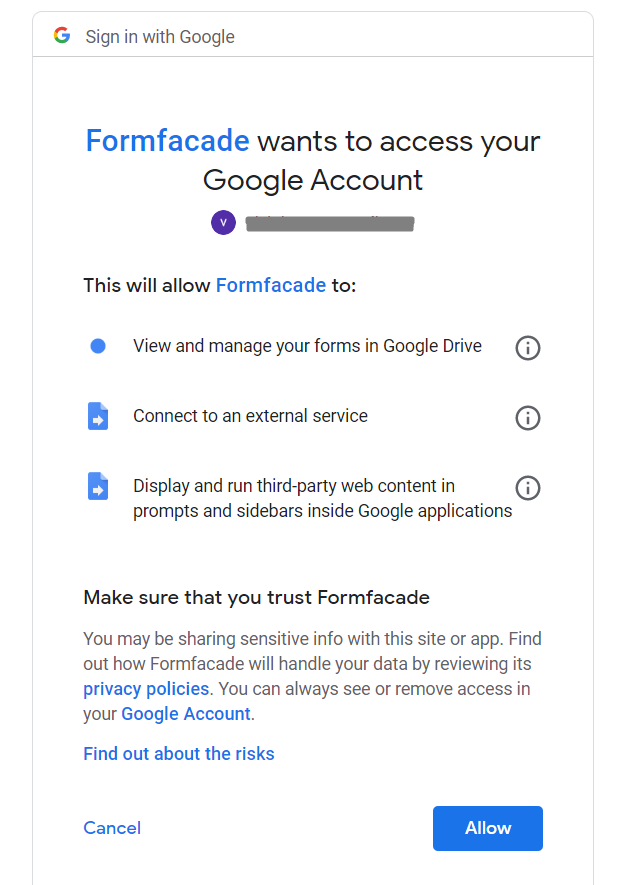
Task: Click Find out about the risks
Action: [x=178, y=753]
